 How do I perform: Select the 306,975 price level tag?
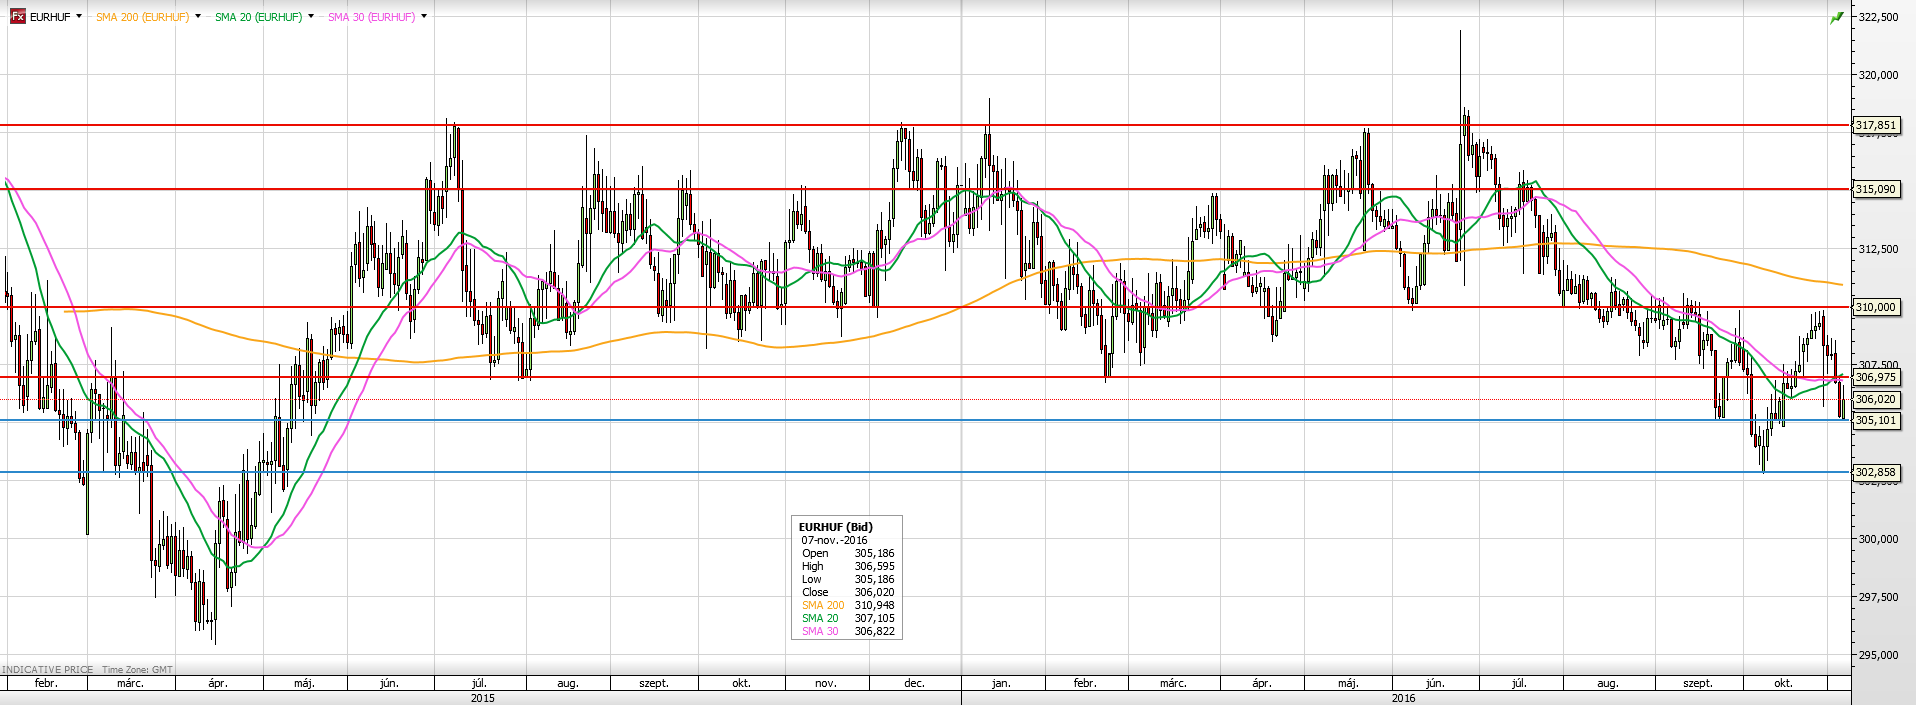point(1876,377)
